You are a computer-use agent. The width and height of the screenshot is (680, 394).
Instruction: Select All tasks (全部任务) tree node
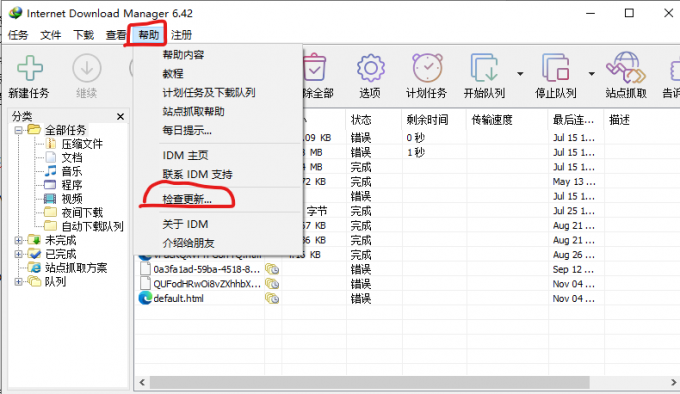click(65, 130)
